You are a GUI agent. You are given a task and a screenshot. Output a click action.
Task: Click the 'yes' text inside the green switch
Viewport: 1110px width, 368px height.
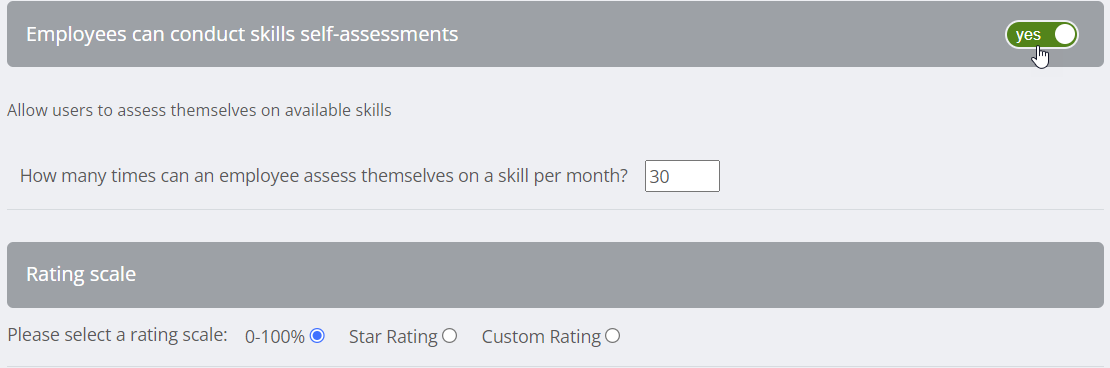point(1028,35)
